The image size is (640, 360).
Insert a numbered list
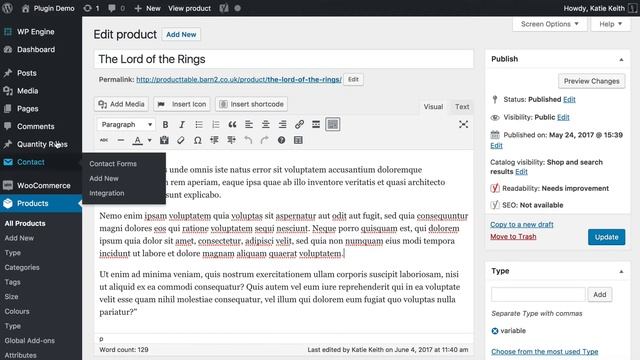(216, 124)
